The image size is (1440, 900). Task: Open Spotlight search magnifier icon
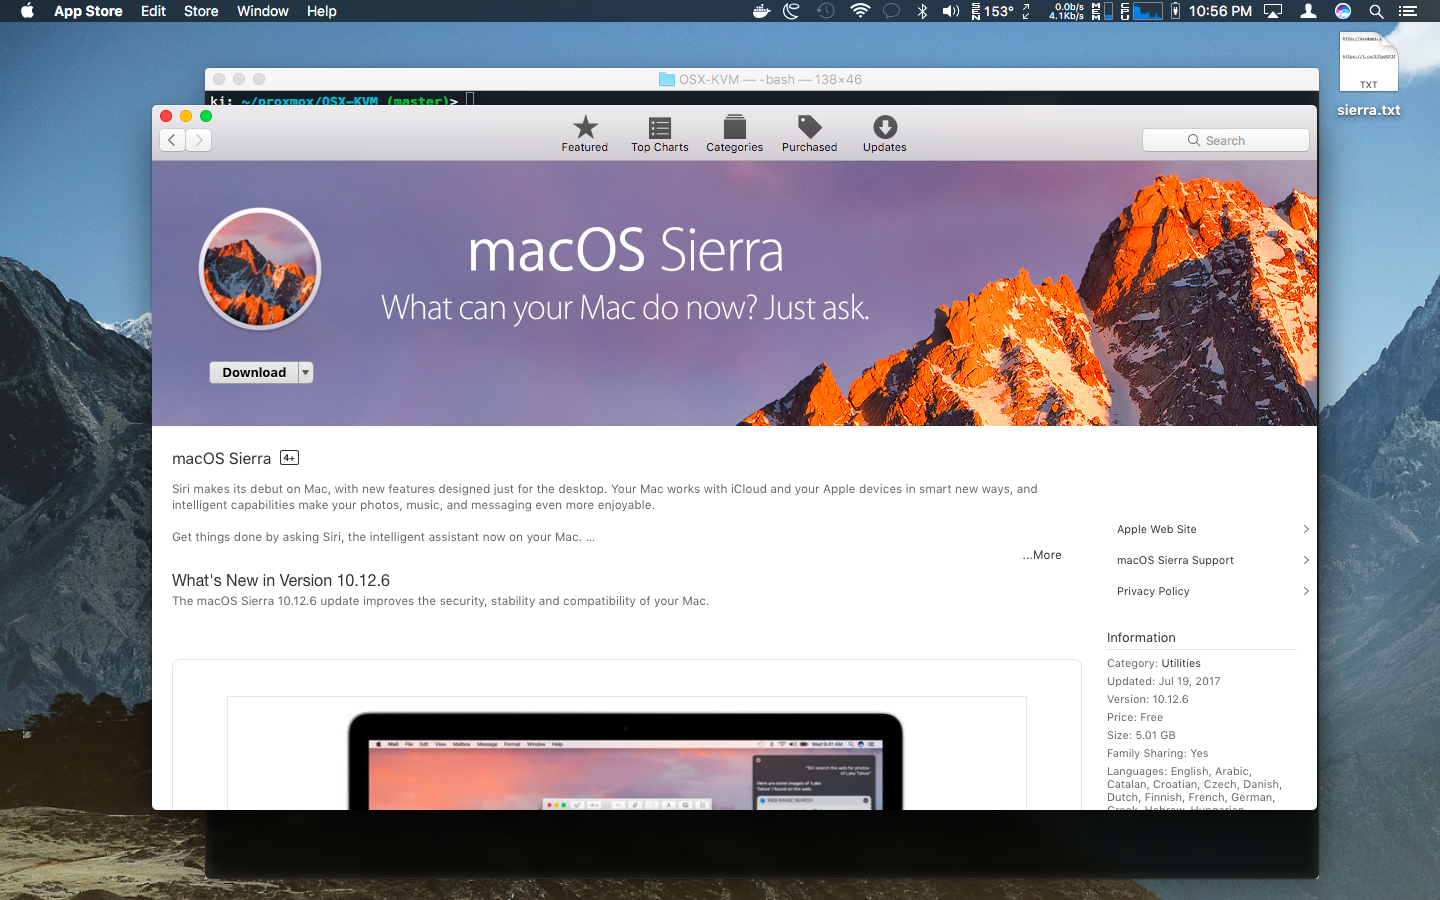point(1376,11)
